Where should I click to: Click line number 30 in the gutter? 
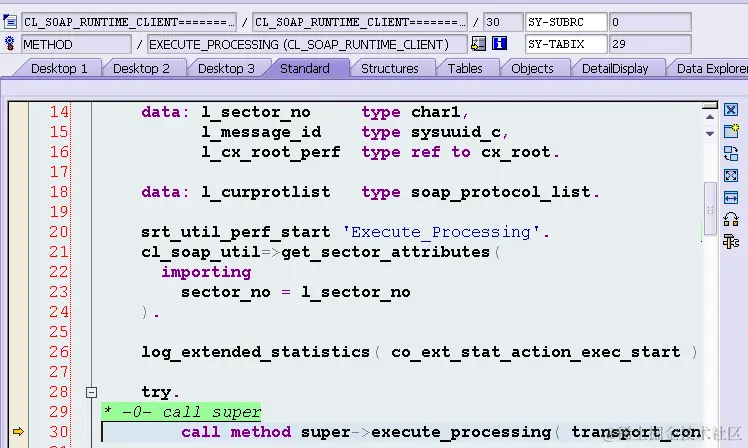59,432
